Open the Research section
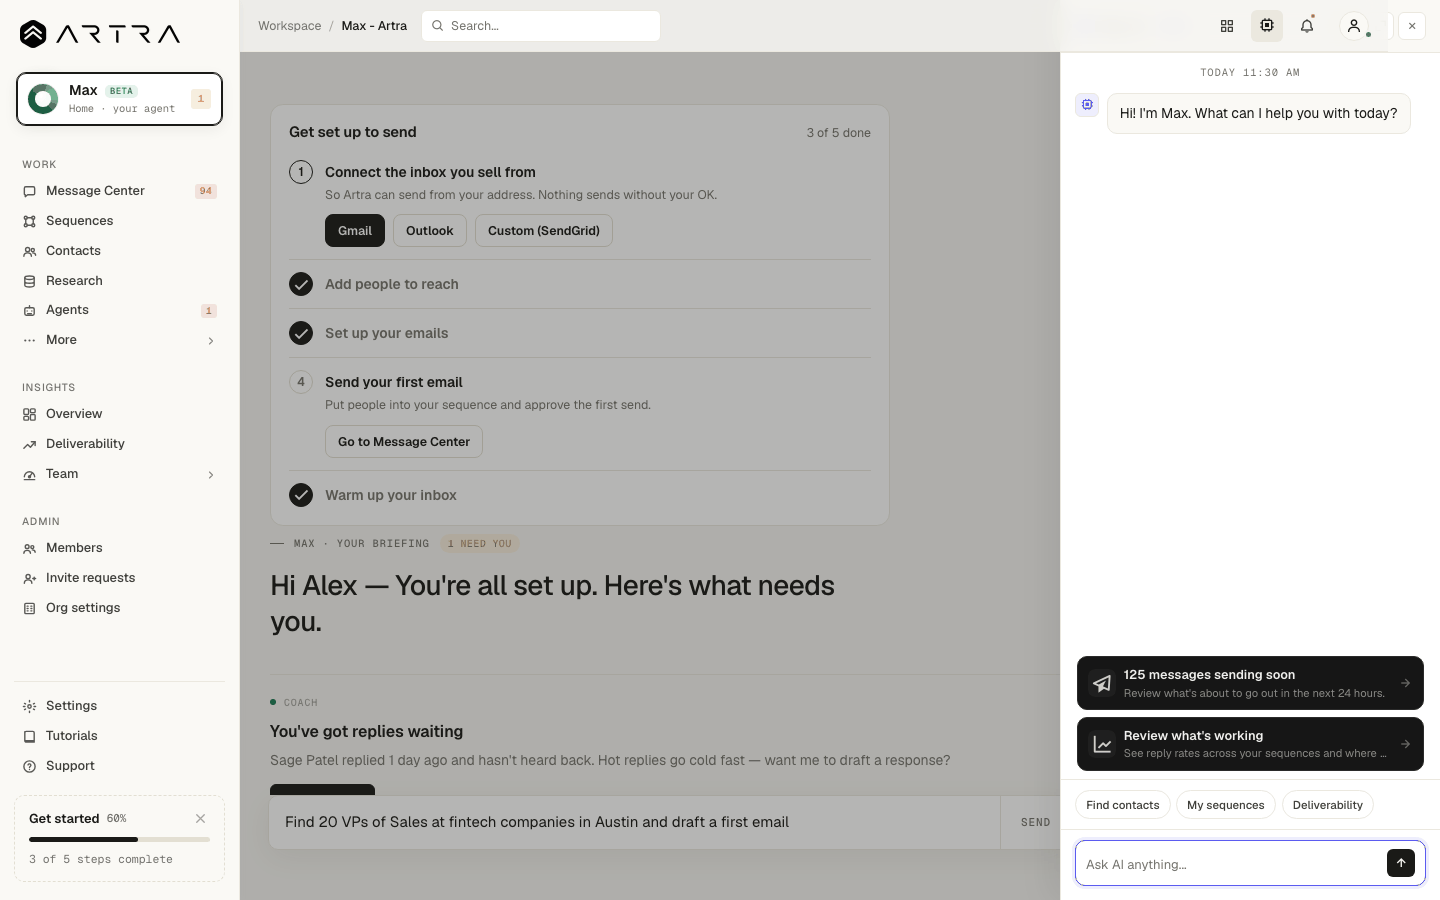 (x=119, y=281)
